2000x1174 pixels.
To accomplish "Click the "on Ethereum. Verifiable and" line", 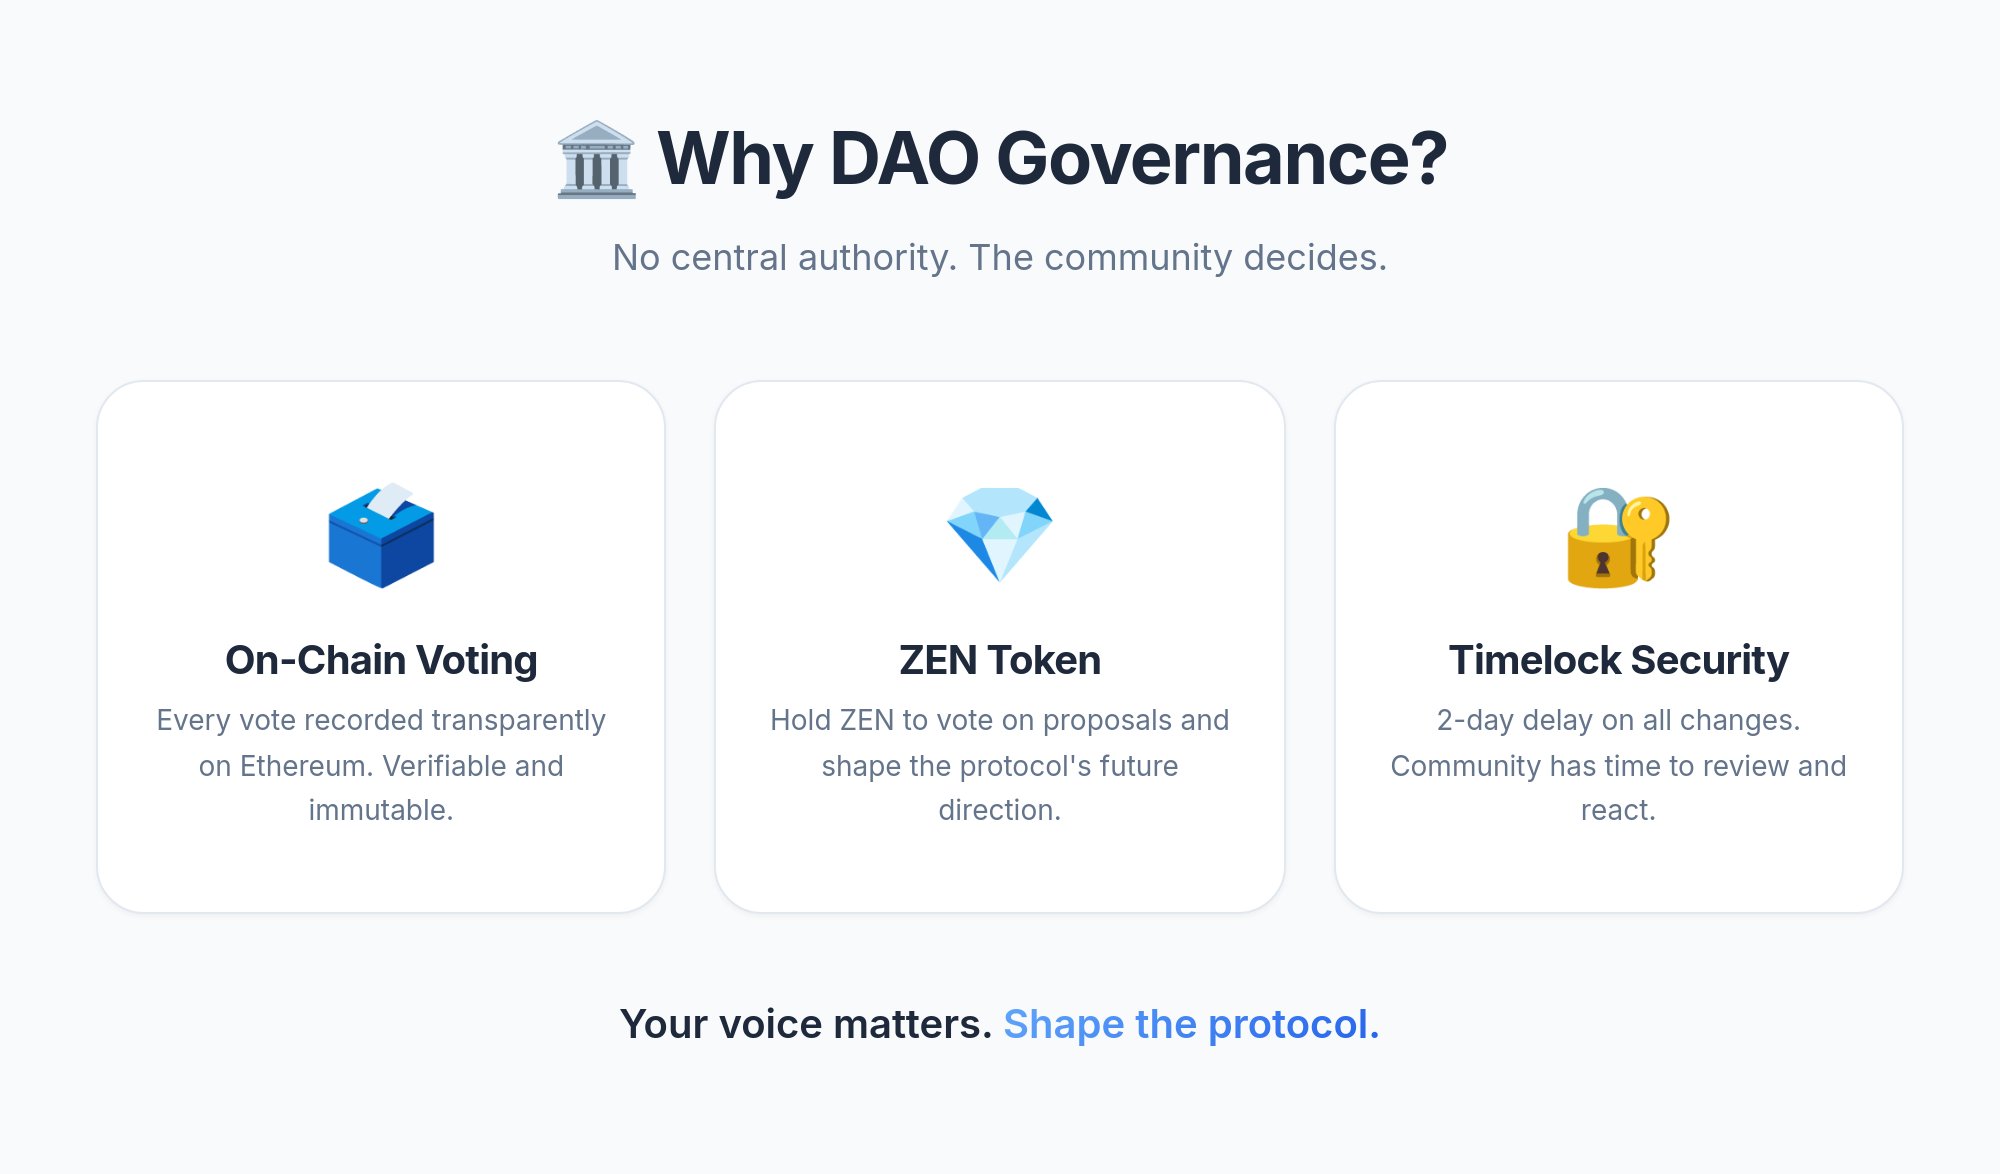I will [381, 766].
